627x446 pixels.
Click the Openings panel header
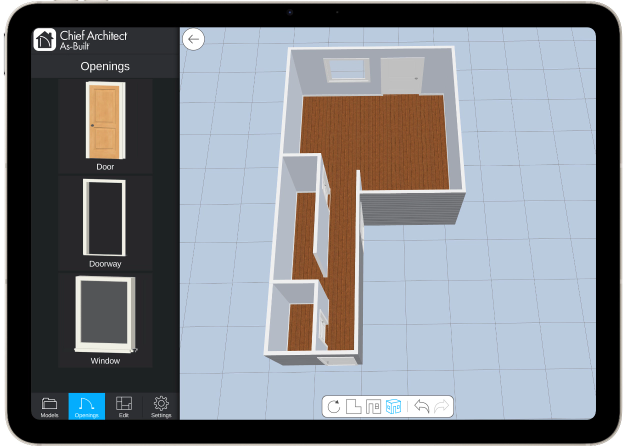pos(105,66)
